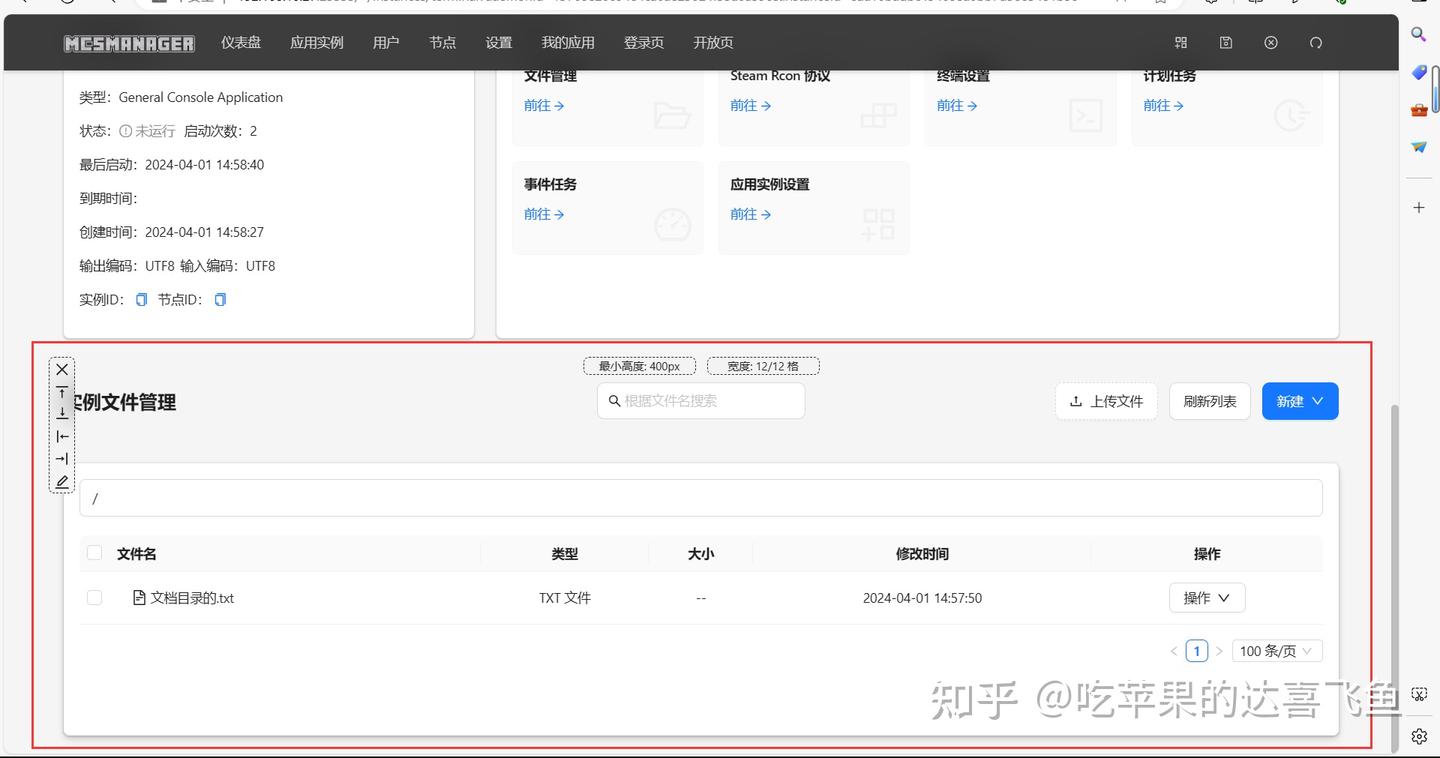The width and height of the screenshot is (1440, 758).
Task: Open the red toolbox icon in browser sidebar
Action: [1418, 110]
